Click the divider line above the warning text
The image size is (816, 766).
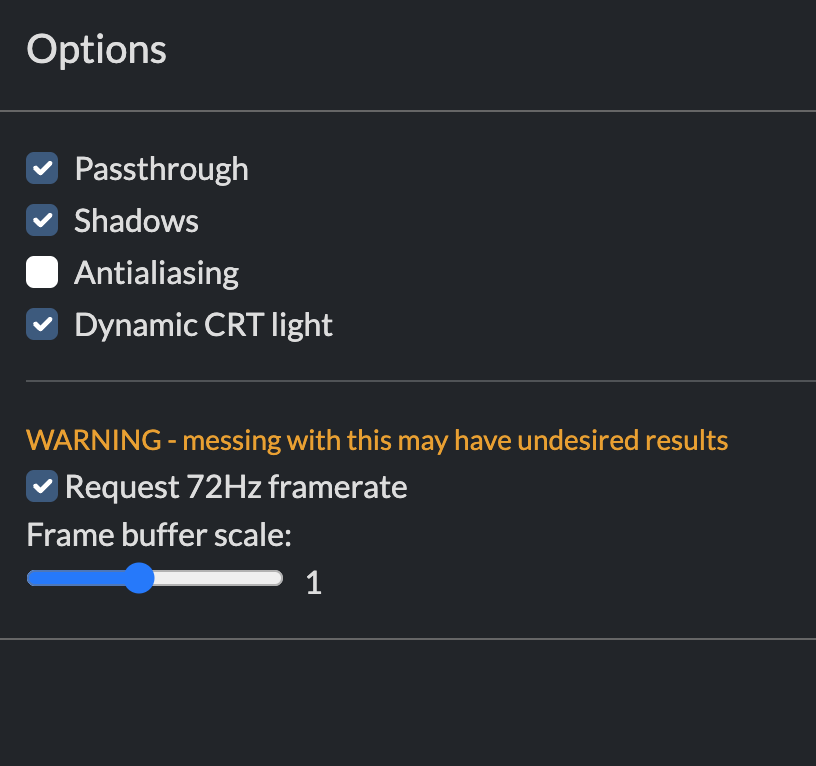420,381
